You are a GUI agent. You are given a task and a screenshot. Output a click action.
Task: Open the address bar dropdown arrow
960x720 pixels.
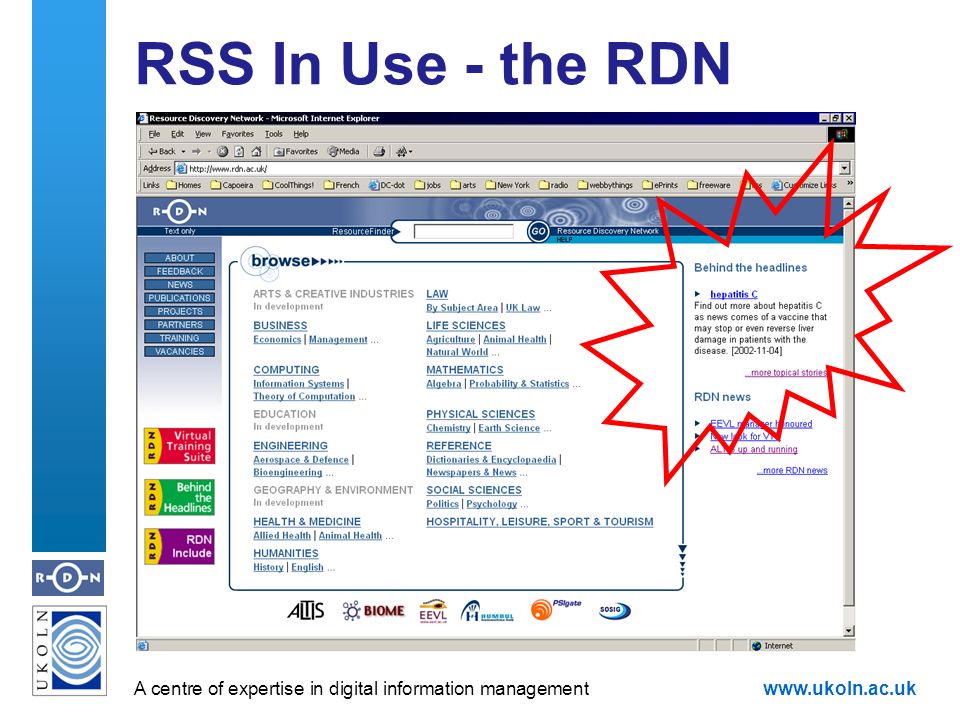[845, 168]
